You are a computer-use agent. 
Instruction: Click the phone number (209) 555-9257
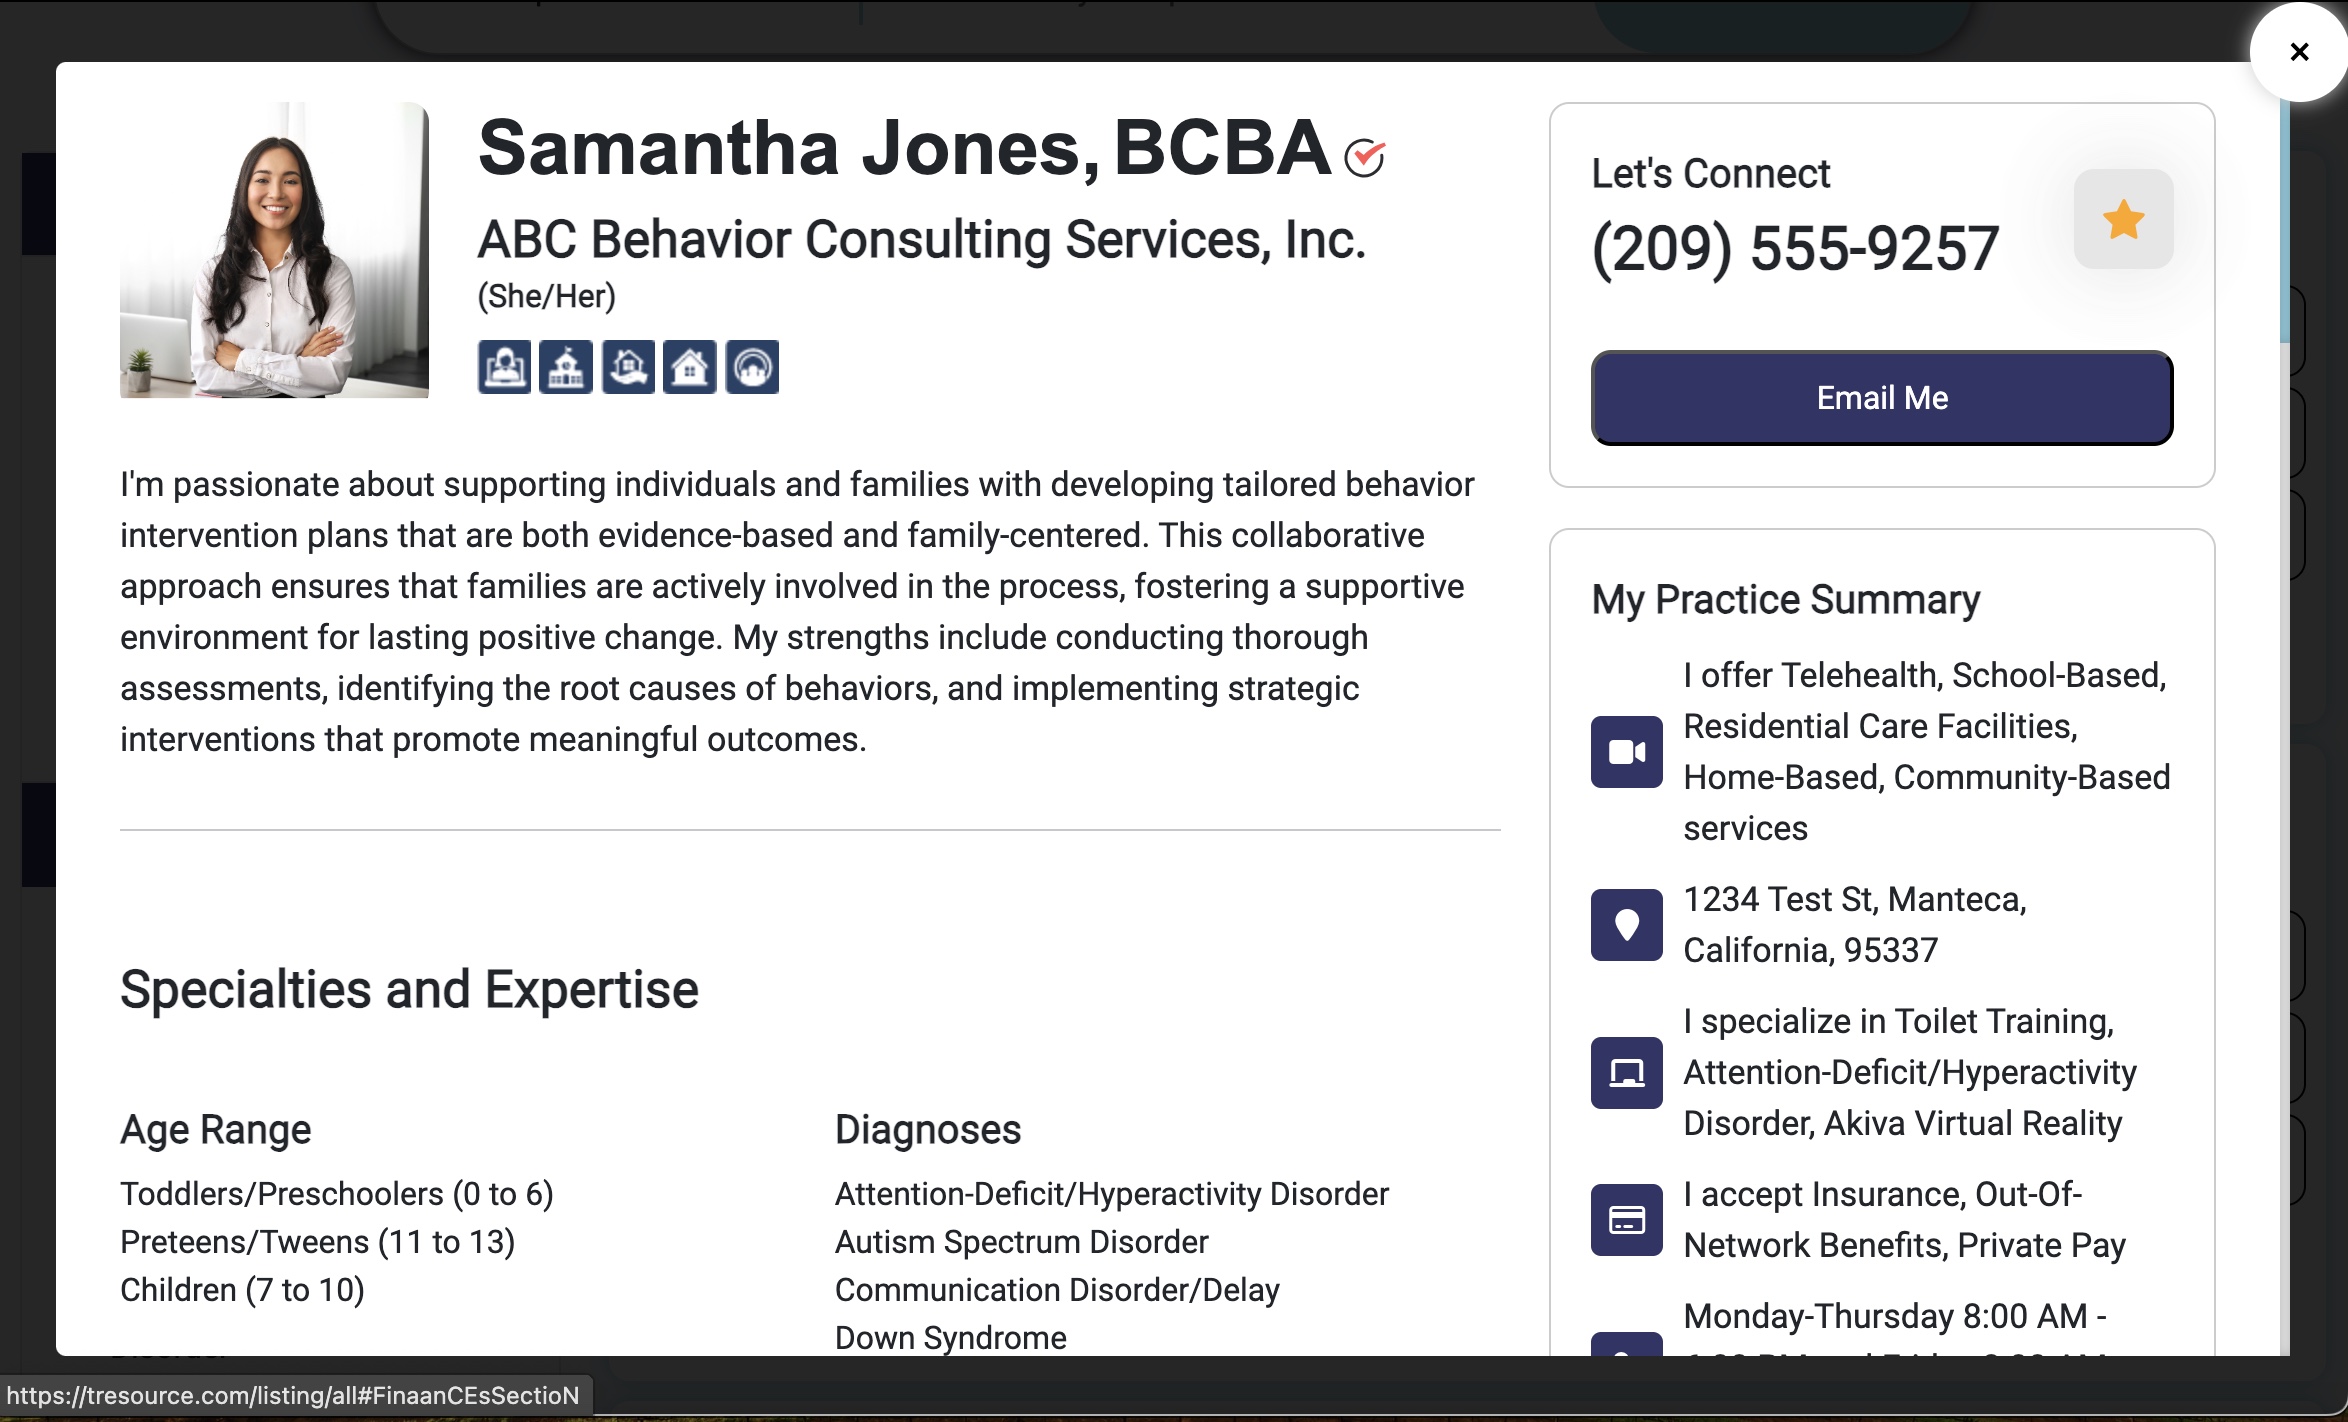pos(1795,248)
